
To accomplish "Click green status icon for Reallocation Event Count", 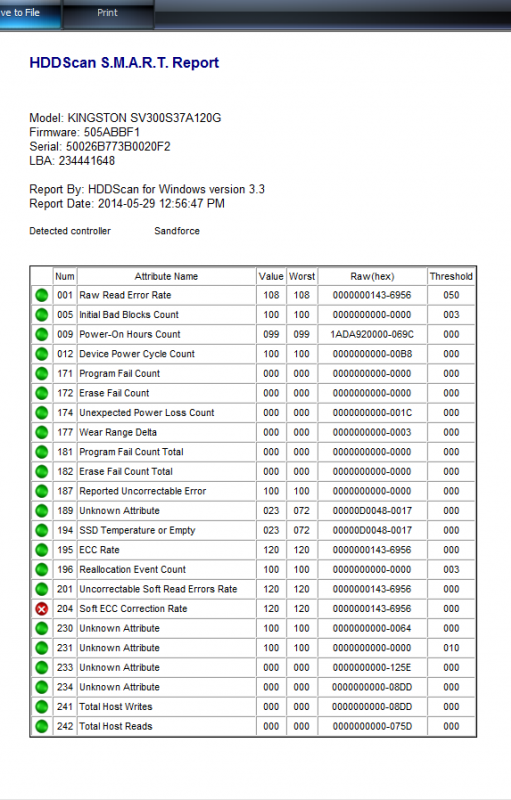I will pos(42,569).
